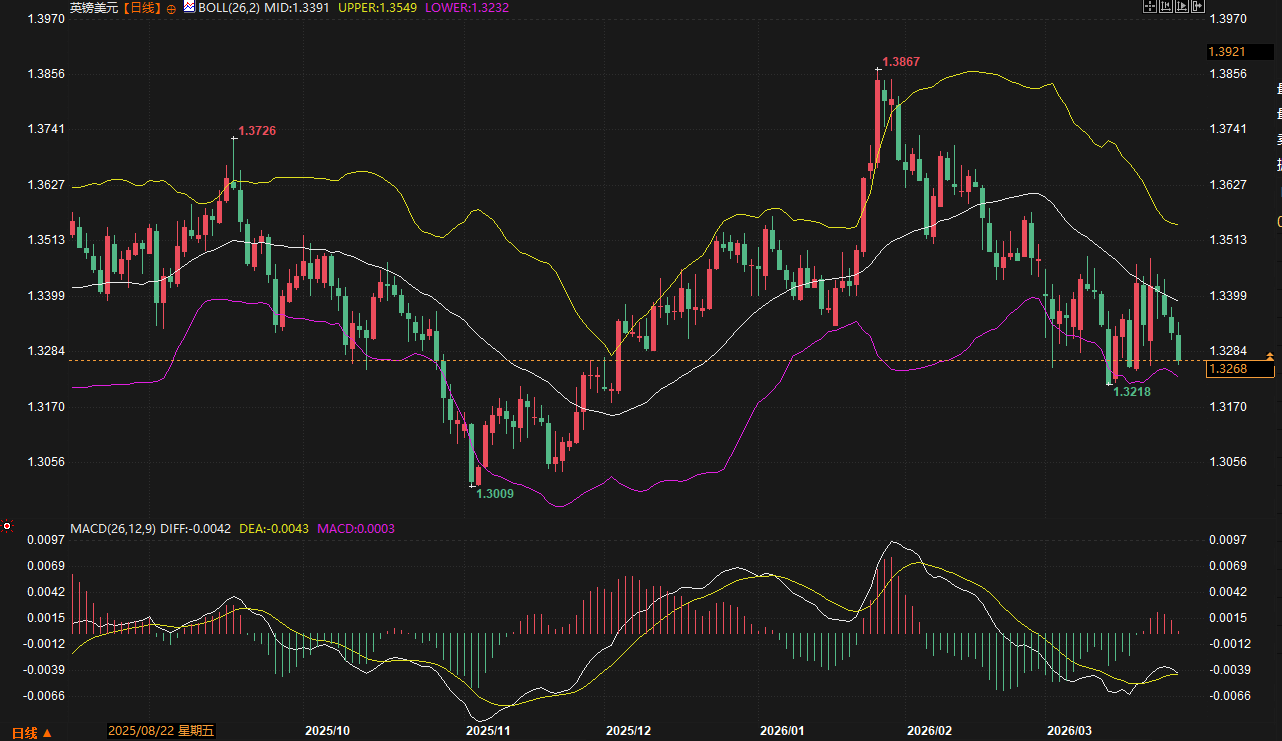Open the 日线 period dropdown at bottom left
Viewport: 1282px width, 741px height.
31,732
